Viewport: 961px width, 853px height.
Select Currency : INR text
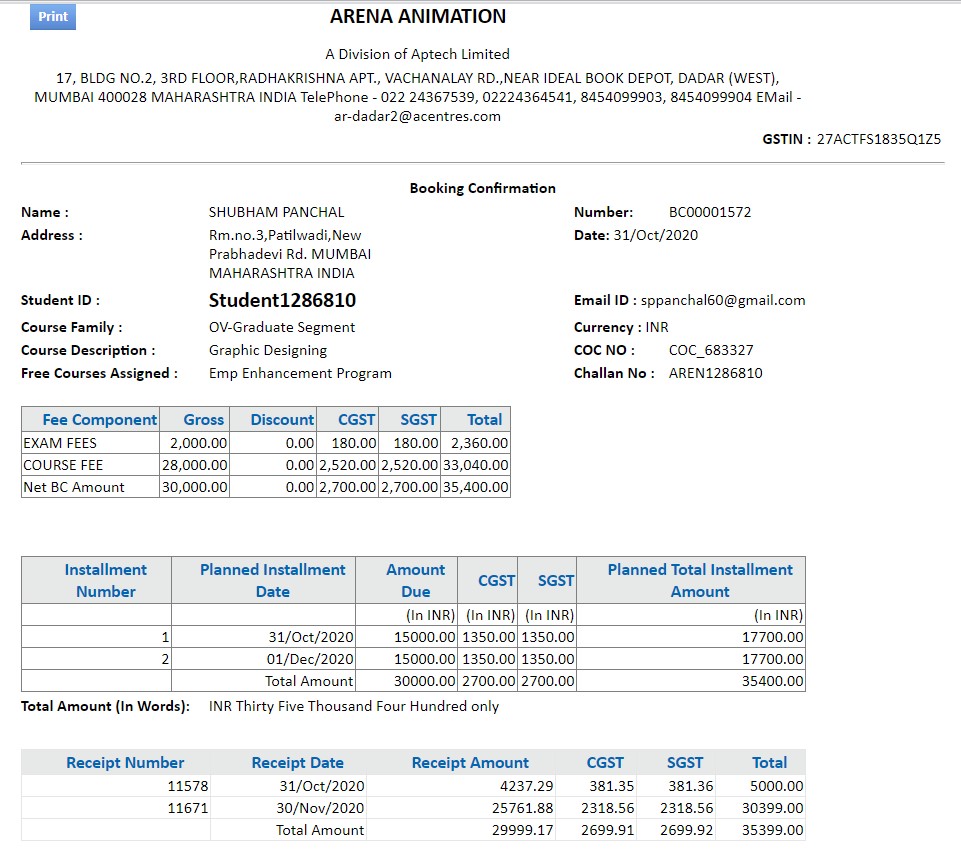[x=621, y=327]
